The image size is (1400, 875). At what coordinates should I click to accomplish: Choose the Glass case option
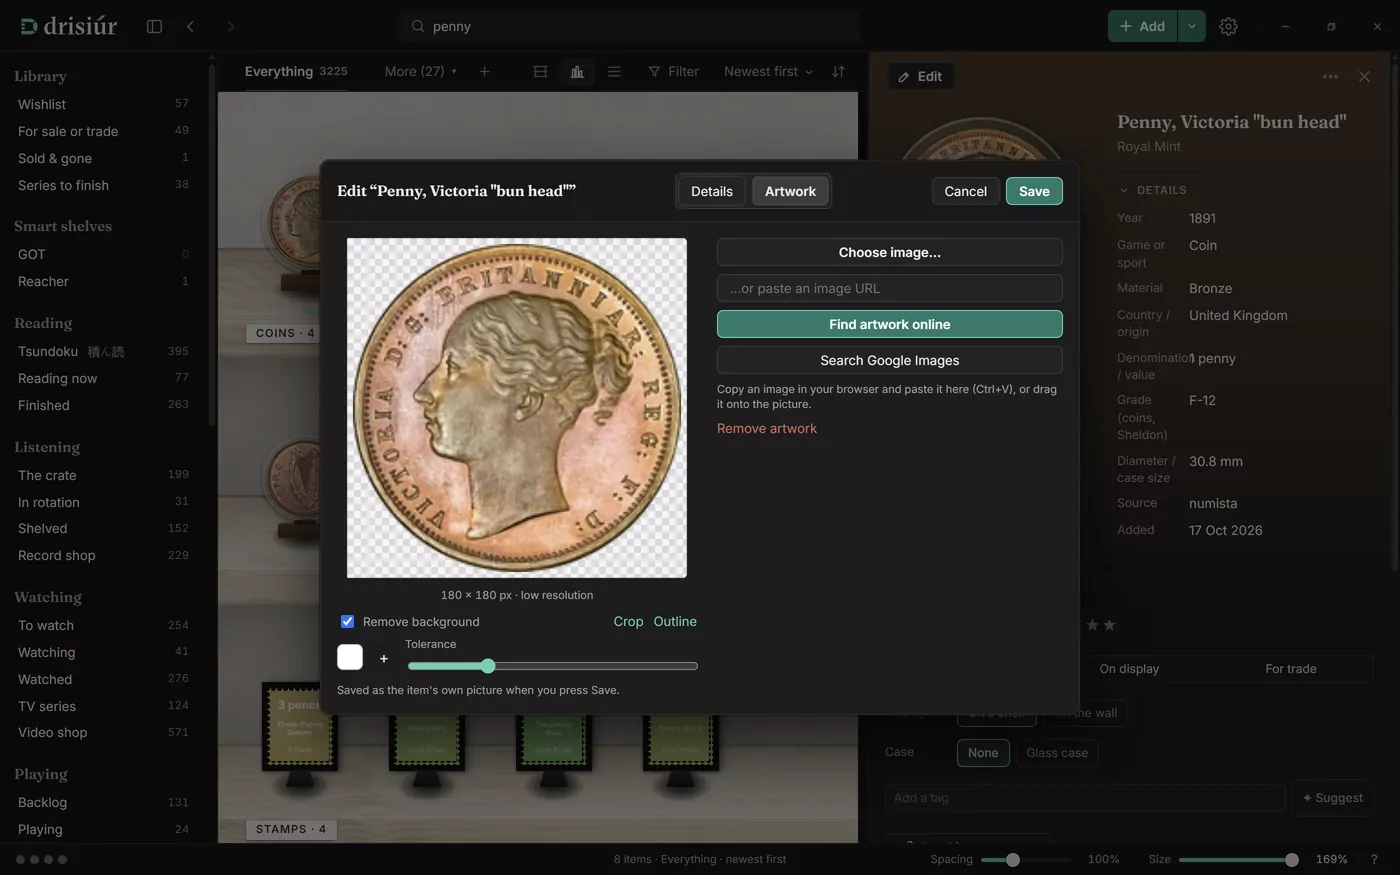tap(1057, 752)
